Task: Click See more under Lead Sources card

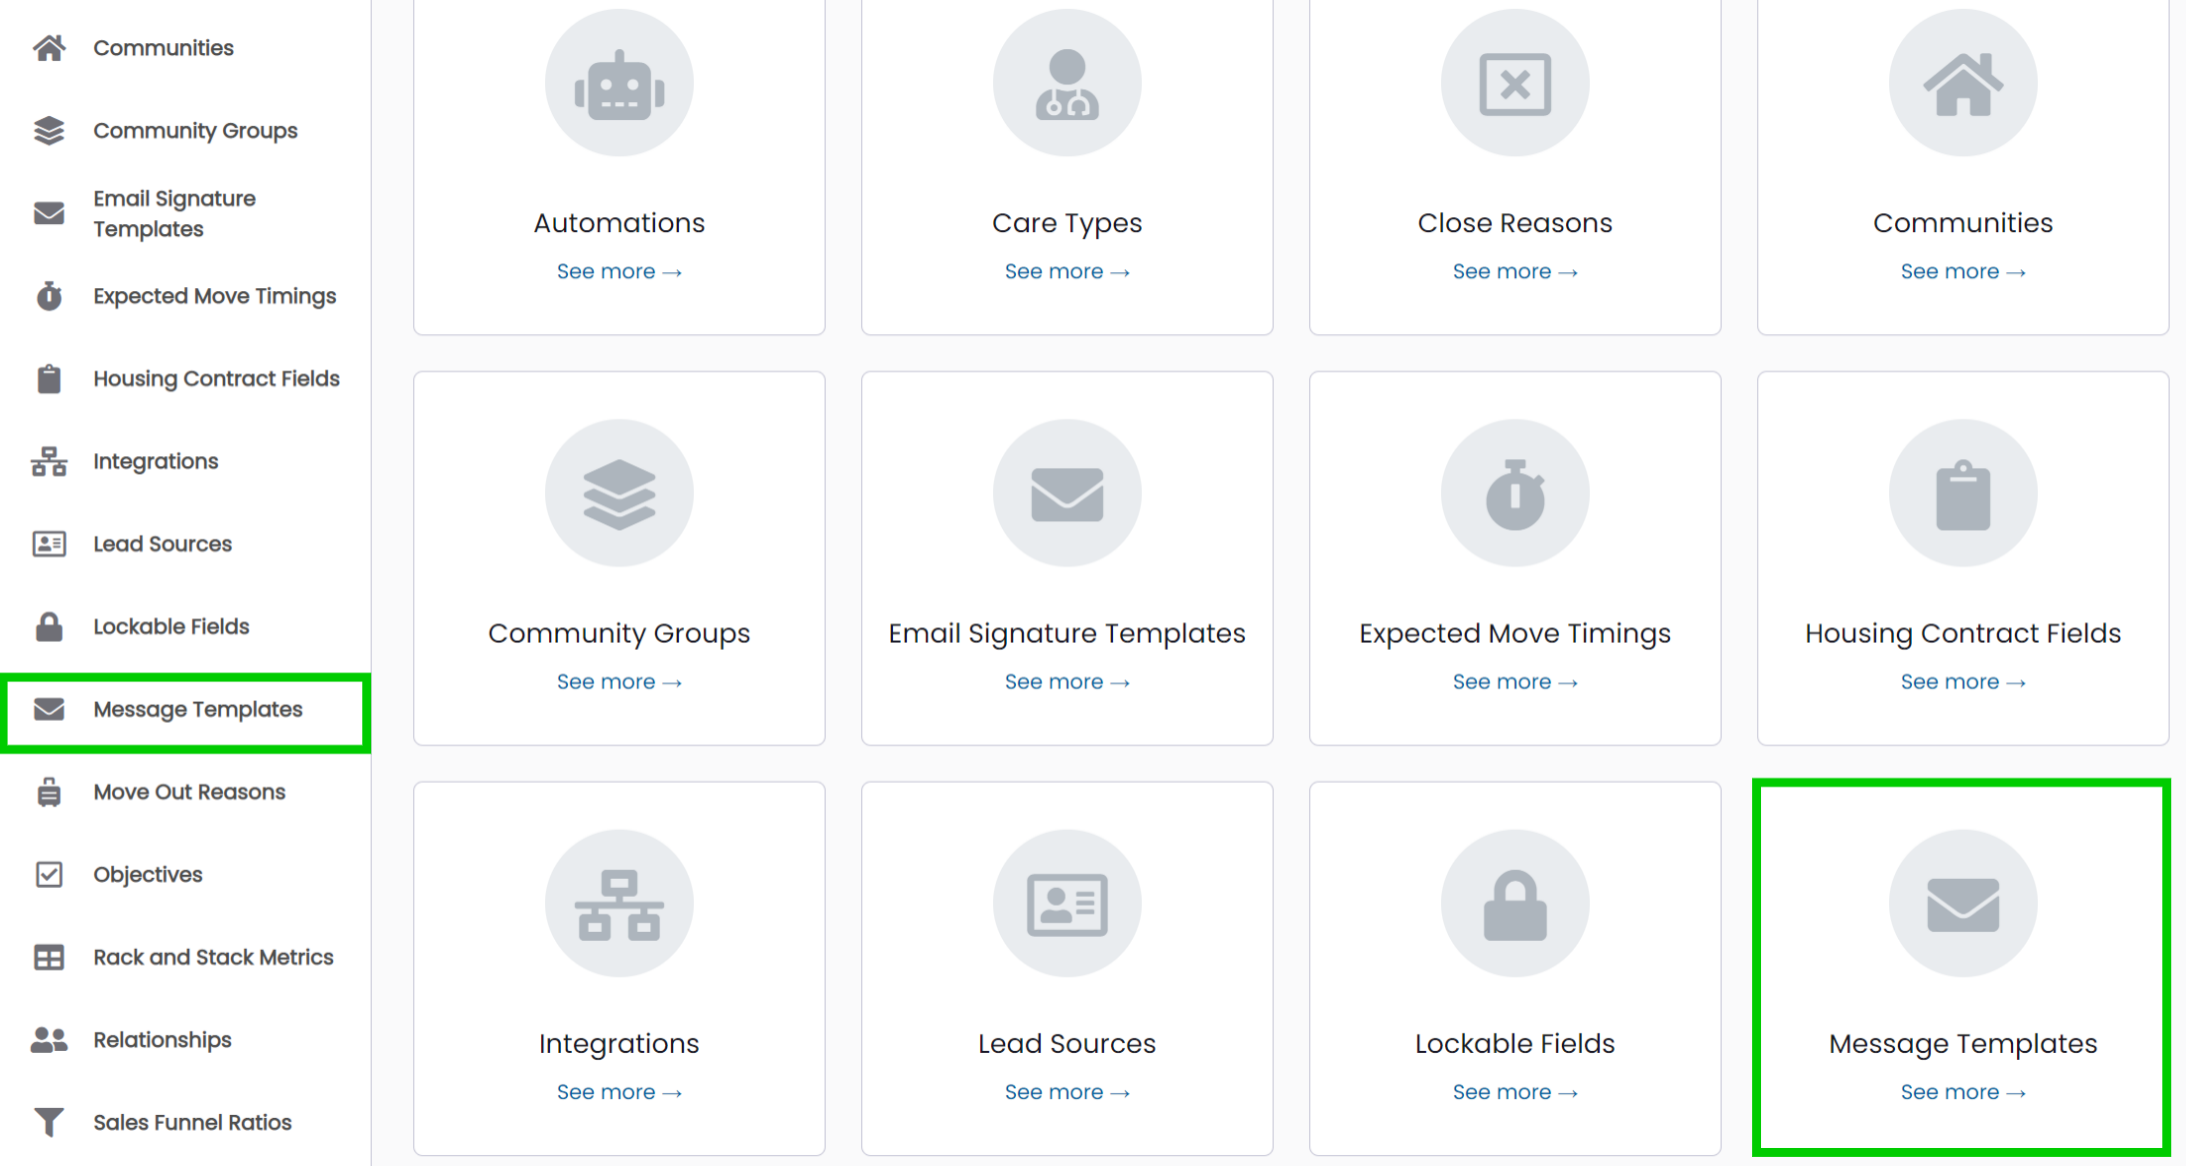Action: click(1067, 1091)
